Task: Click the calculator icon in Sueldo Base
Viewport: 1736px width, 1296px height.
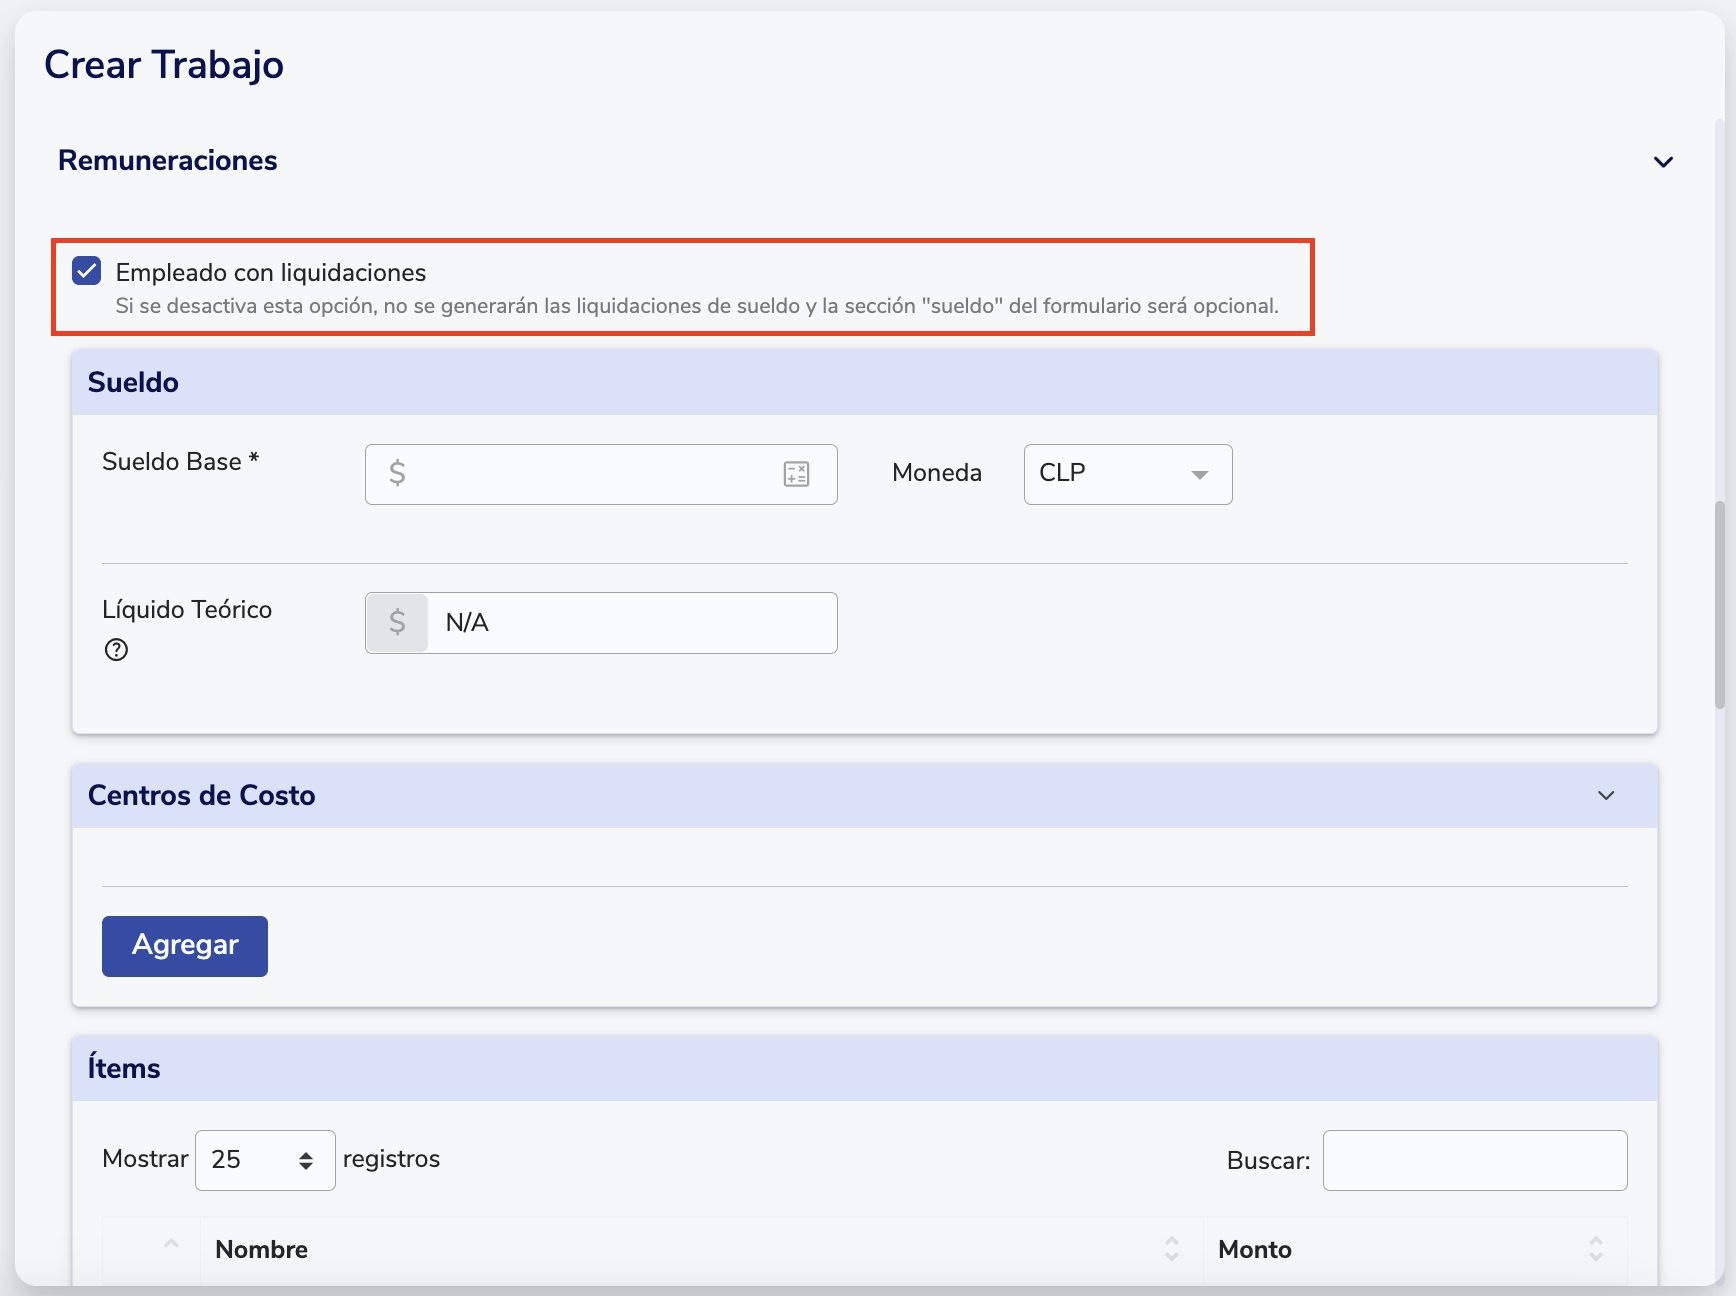Action: (796, 474)
